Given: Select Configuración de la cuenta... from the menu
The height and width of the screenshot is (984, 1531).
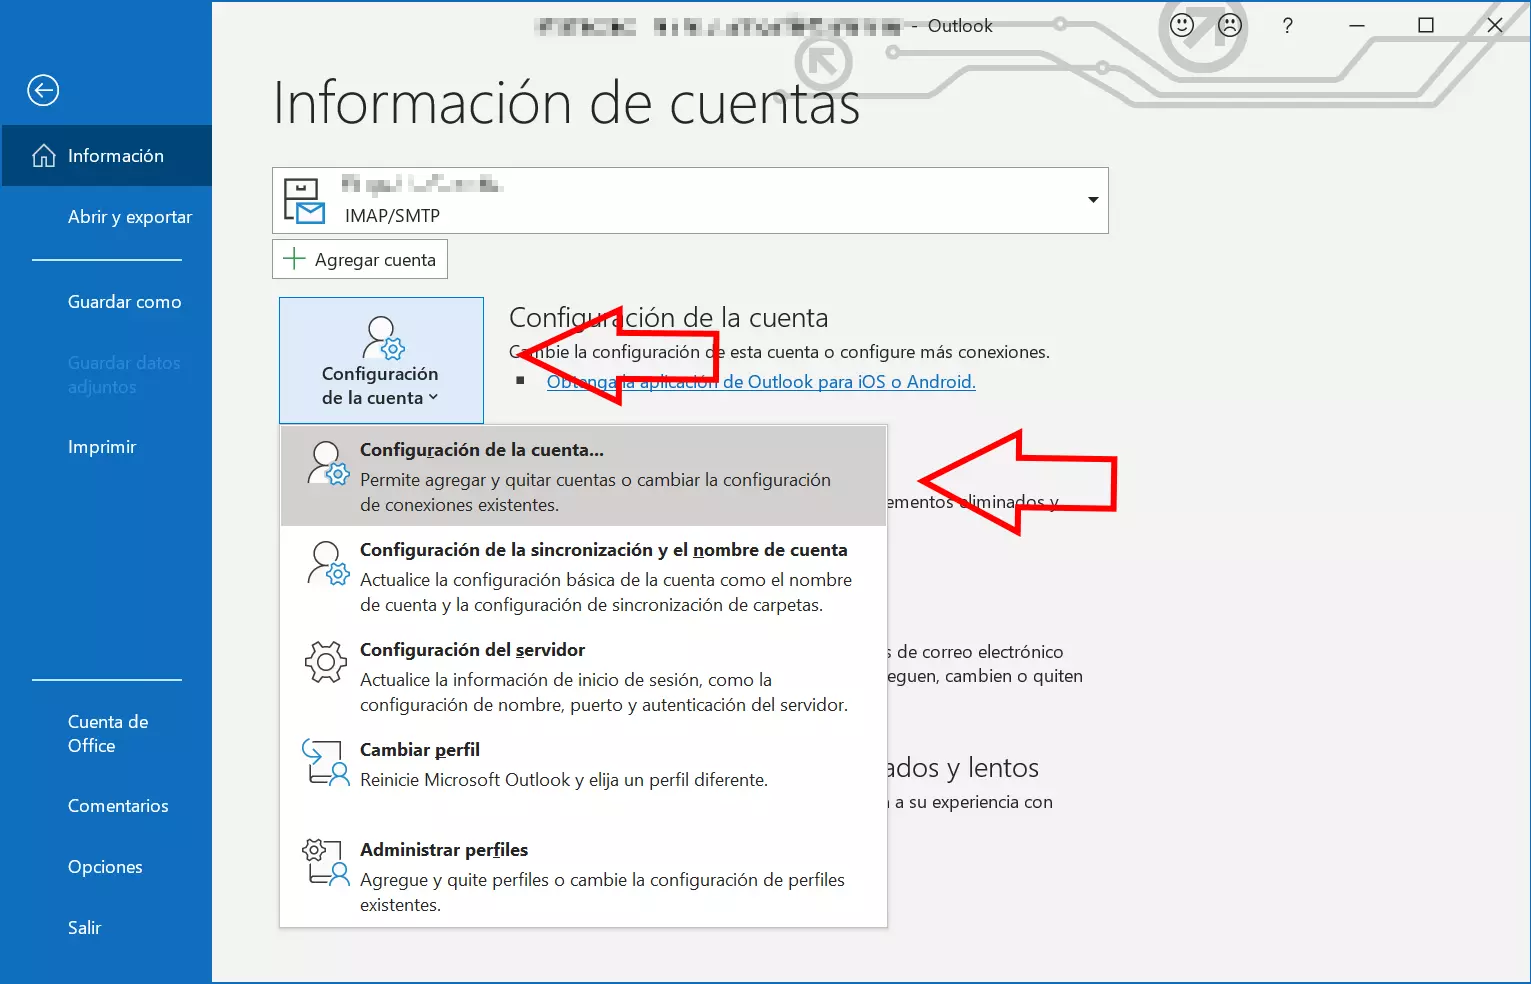Looking at the screenshot, I should pos(482,450).
